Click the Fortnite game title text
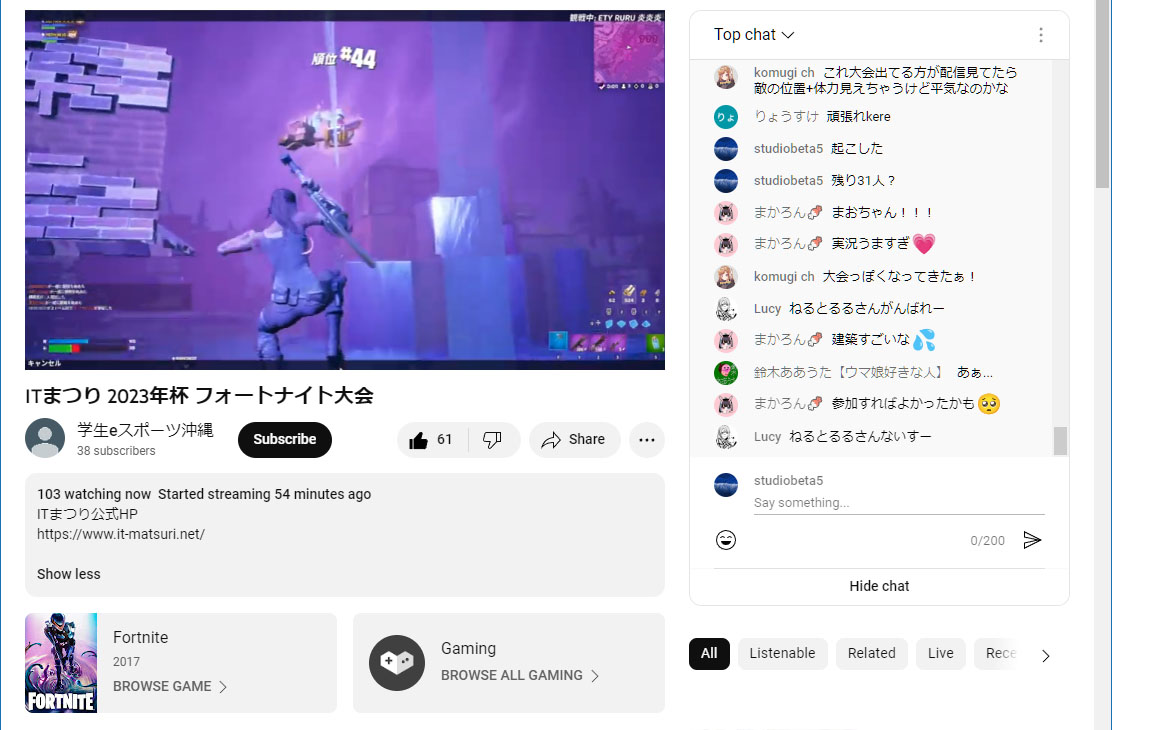 pyautogui.click(x=140, y=637)
